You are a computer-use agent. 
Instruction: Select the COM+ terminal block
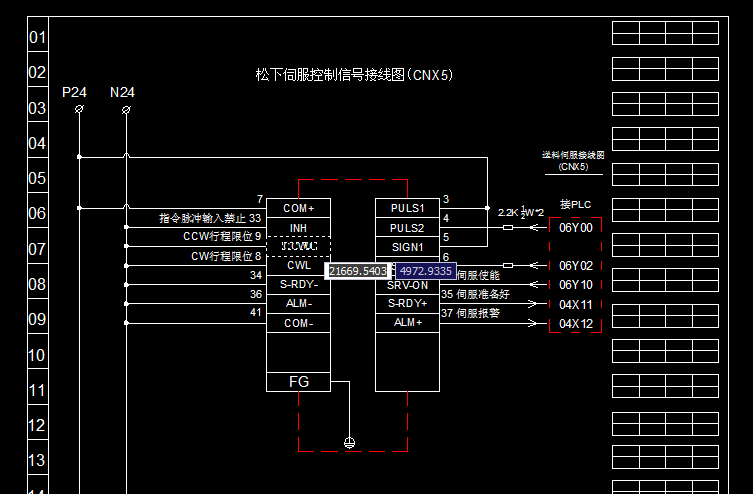[x=298, y=208]
